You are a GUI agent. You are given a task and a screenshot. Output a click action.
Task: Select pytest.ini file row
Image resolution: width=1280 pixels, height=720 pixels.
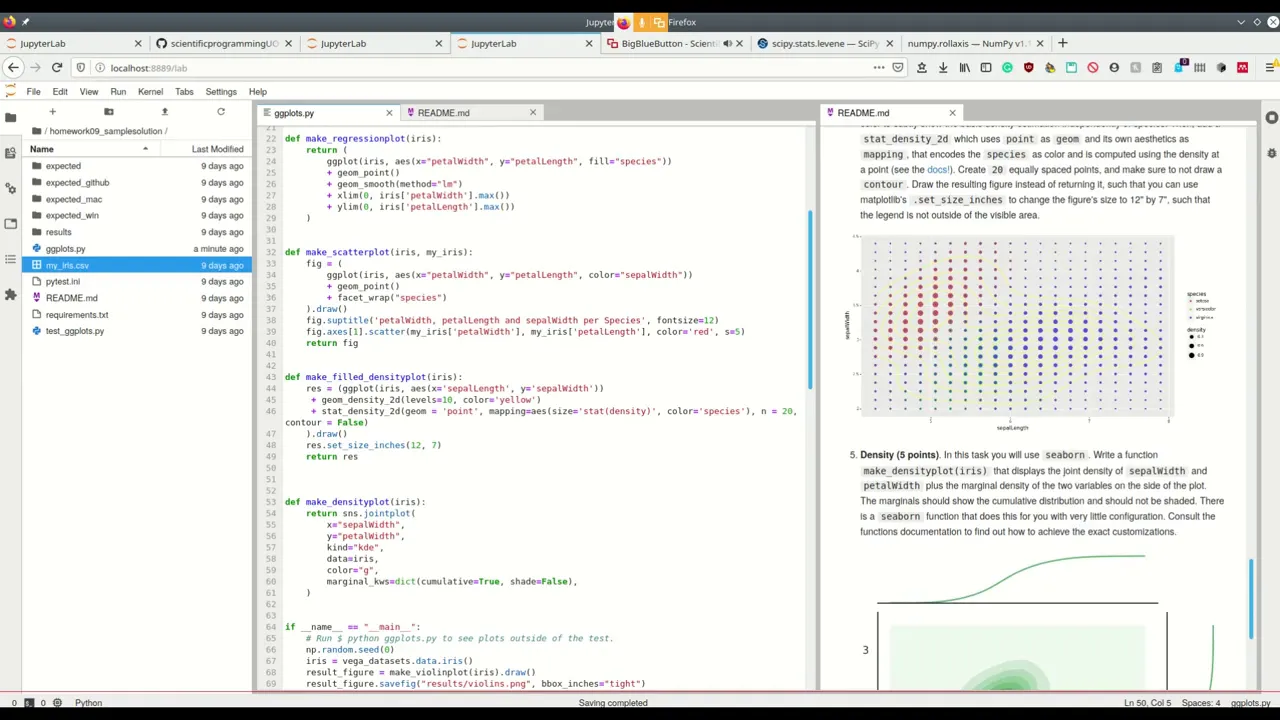(137, 282)
